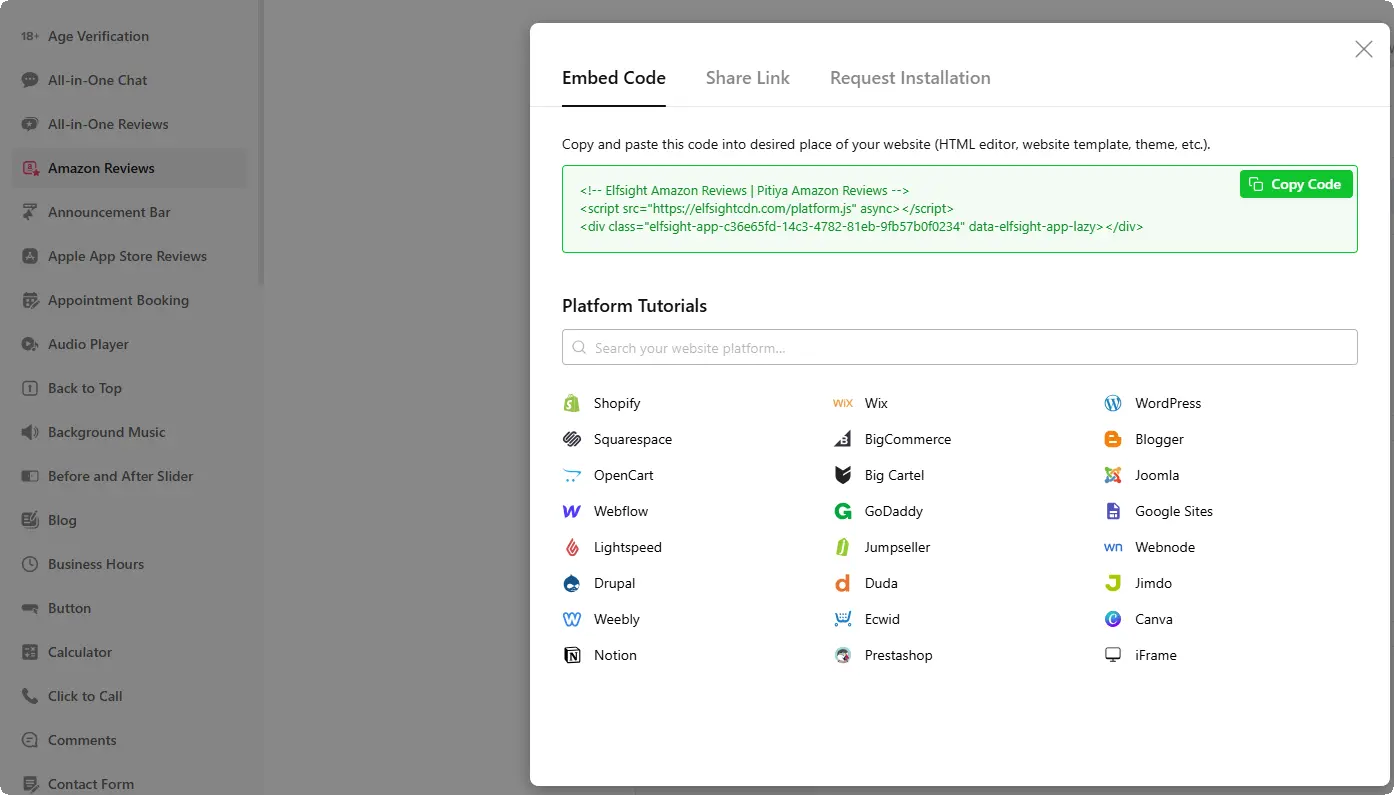Click the Blogger logo icon

pos(1113,439)
